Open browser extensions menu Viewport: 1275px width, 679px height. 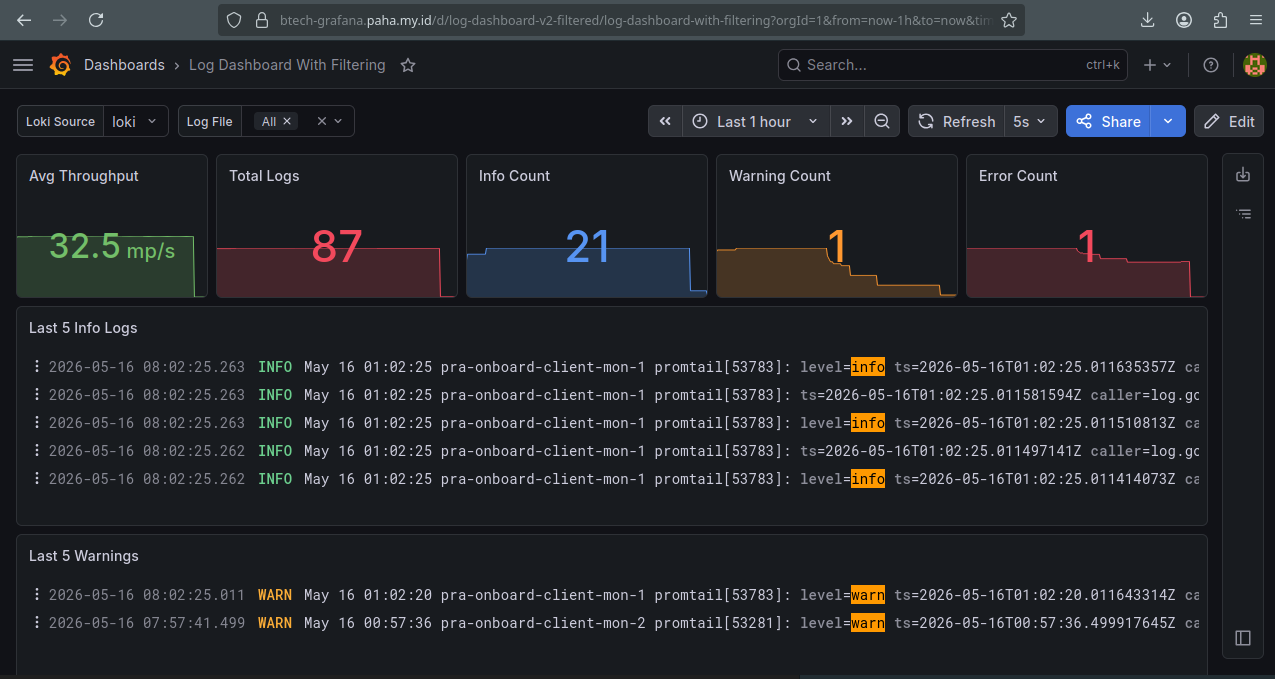coord(1220,20)
